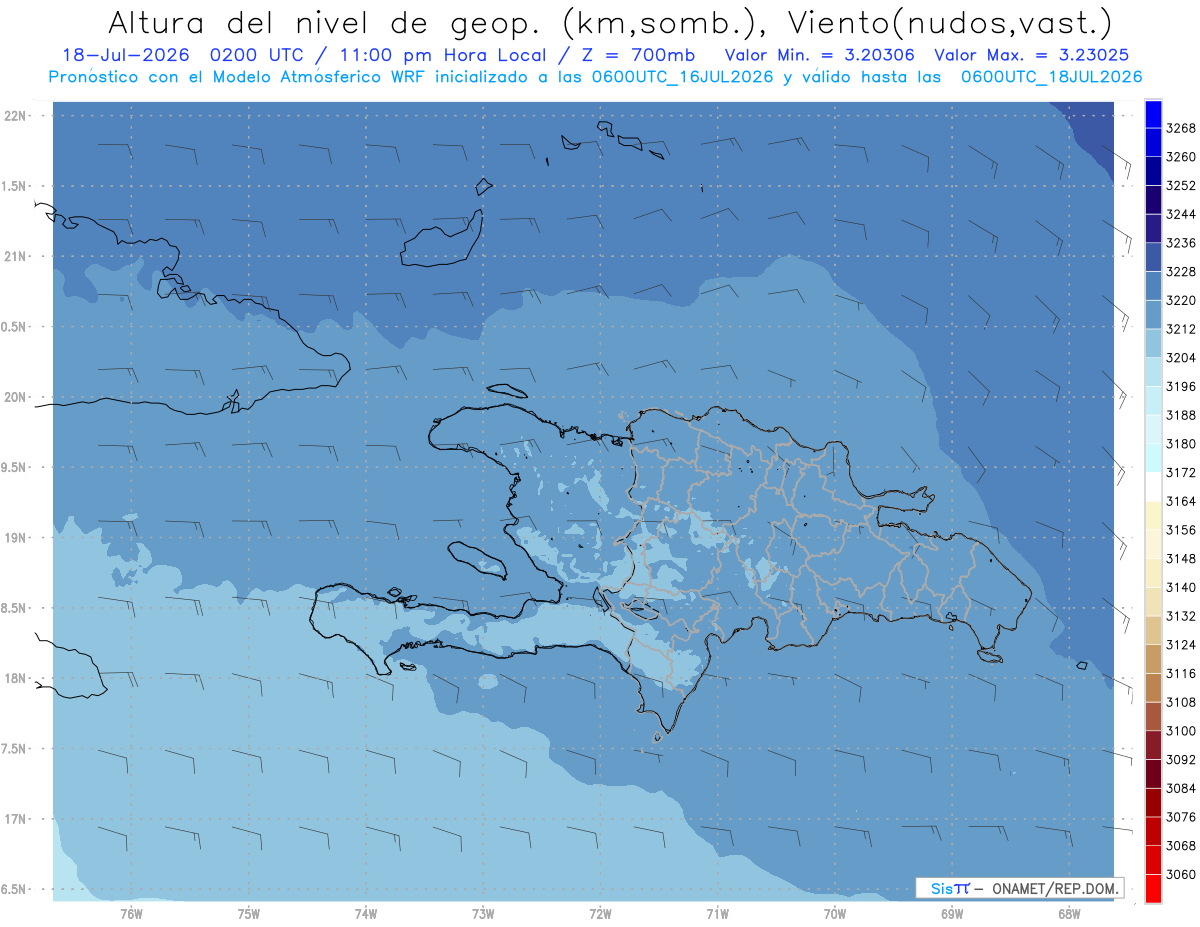Click the '3116' colorbar label
This screenshot has width=1200, height=927.
[1180, 674]
